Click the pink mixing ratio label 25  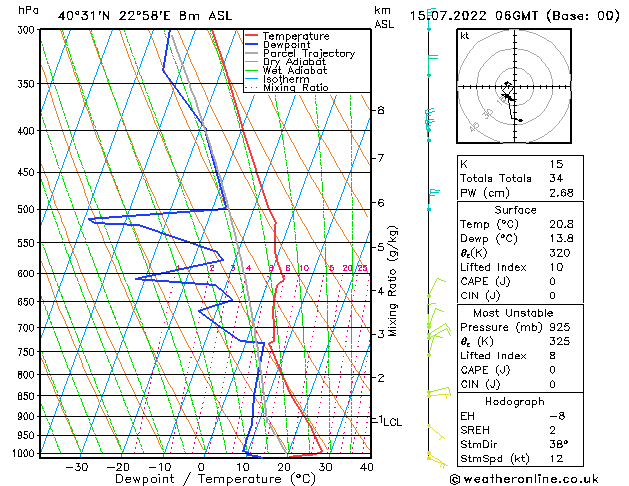[363, 268]
